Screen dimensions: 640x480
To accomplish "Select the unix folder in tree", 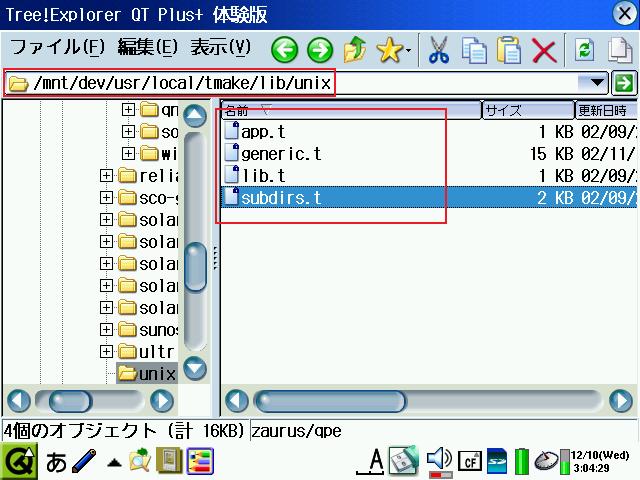I will point(147,373).
